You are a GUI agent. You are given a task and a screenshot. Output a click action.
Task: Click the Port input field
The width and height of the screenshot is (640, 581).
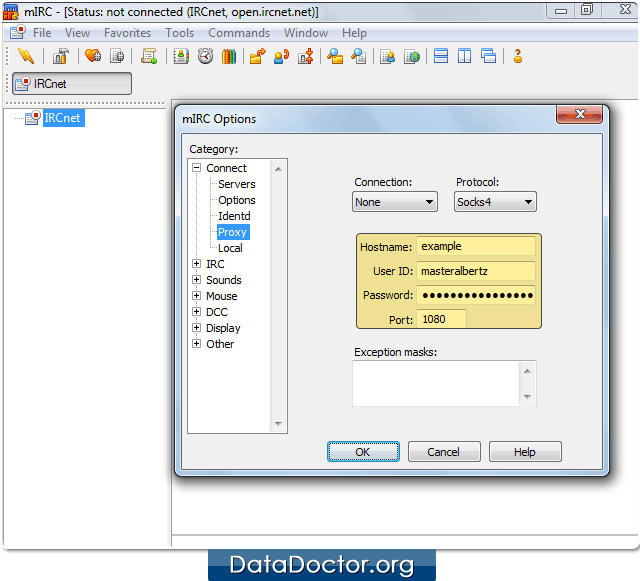441,319
